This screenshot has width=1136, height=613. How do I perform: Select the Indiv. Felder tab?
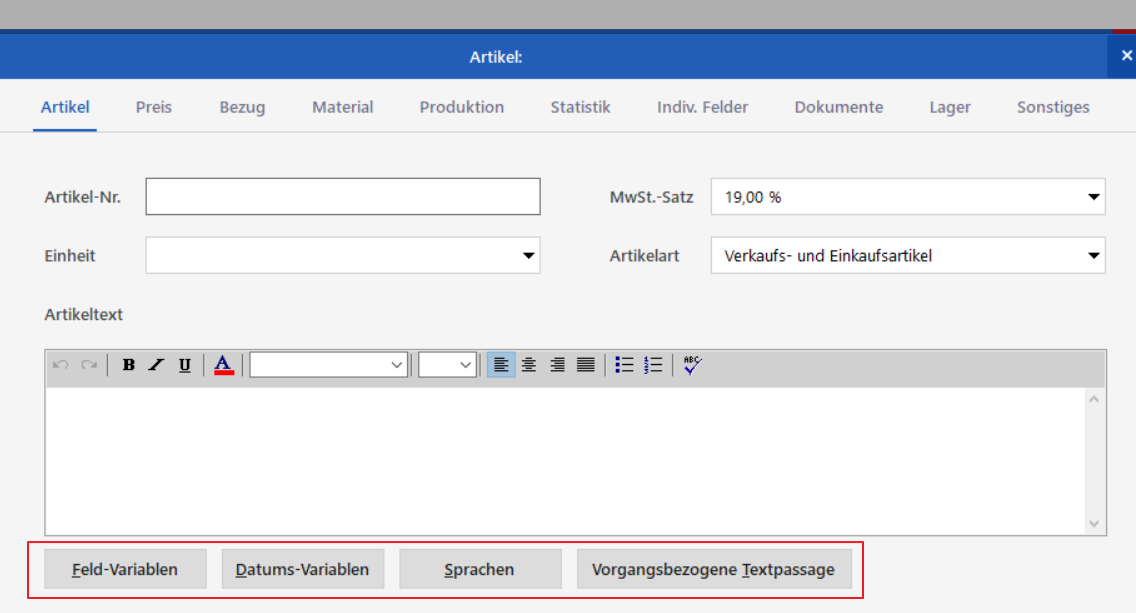point(702,107)
